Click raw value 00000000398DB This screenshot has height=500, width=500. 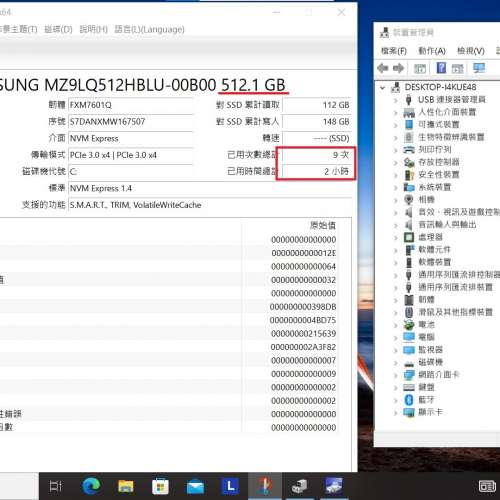coord(303,307)
